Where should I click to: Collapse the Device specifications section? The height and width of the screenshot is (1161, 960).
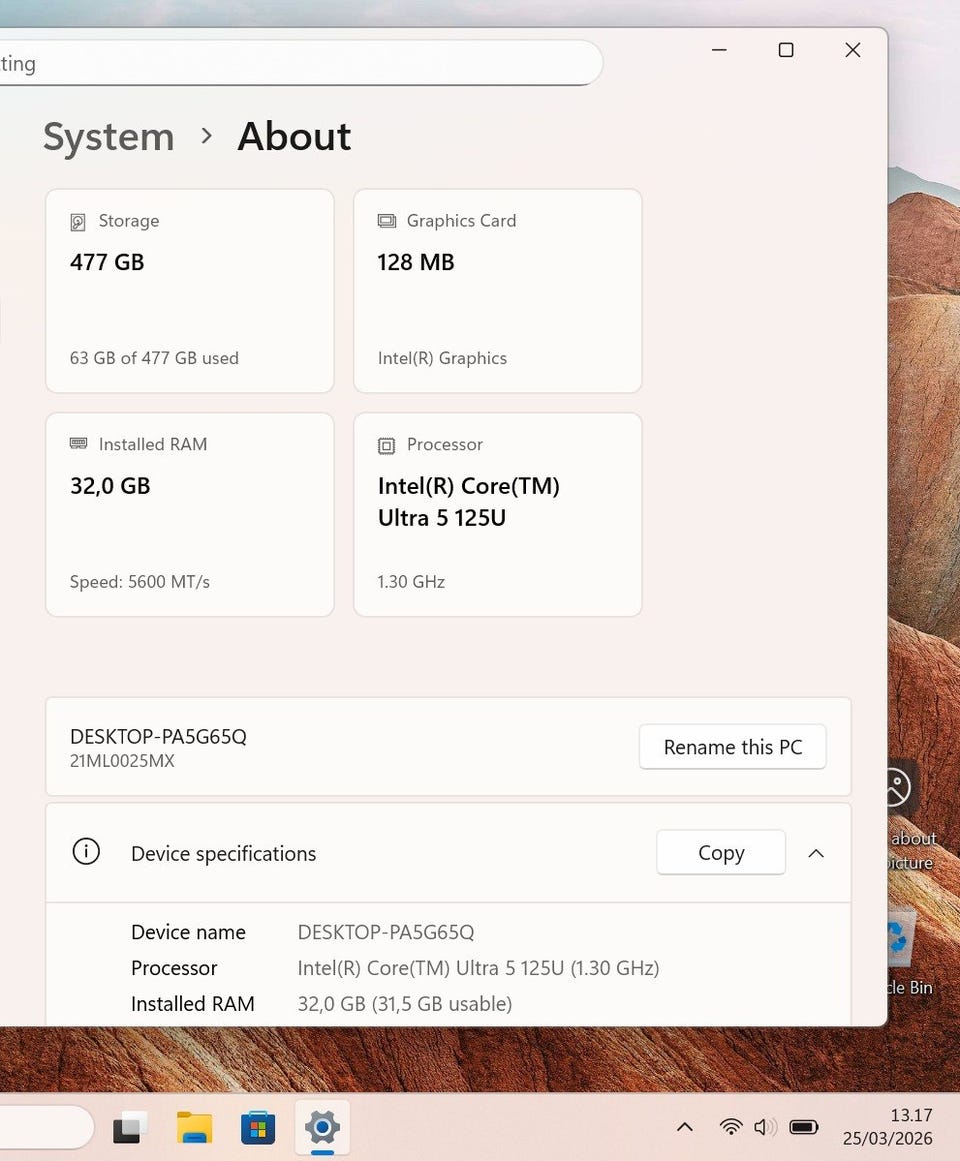click(816, 853)
